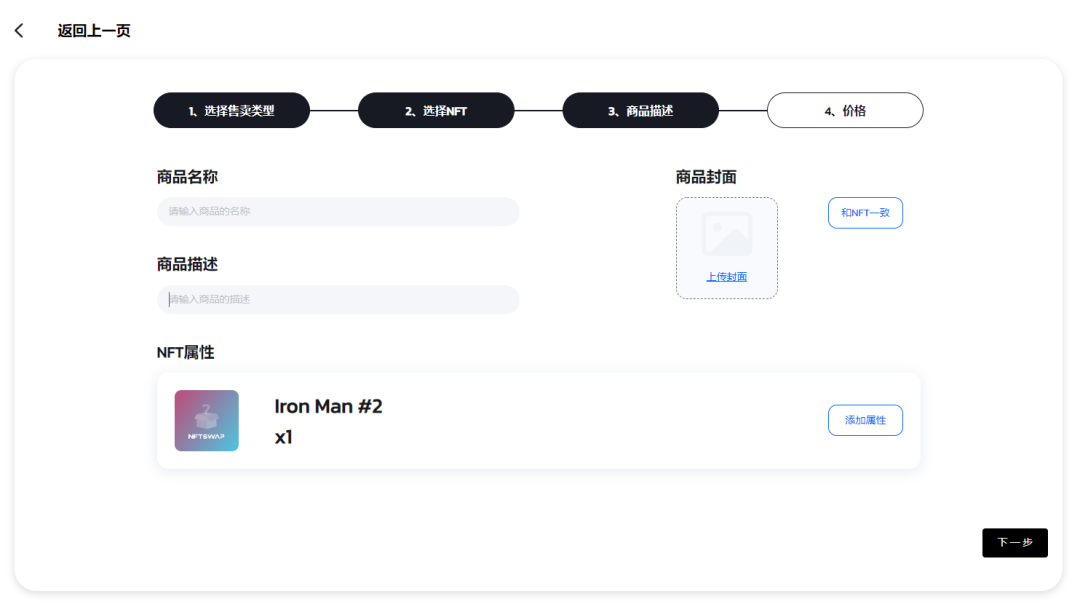Click the "商品名称" field label
Viewport: 1080px width, 607px height.
click(x=187, y=177)
